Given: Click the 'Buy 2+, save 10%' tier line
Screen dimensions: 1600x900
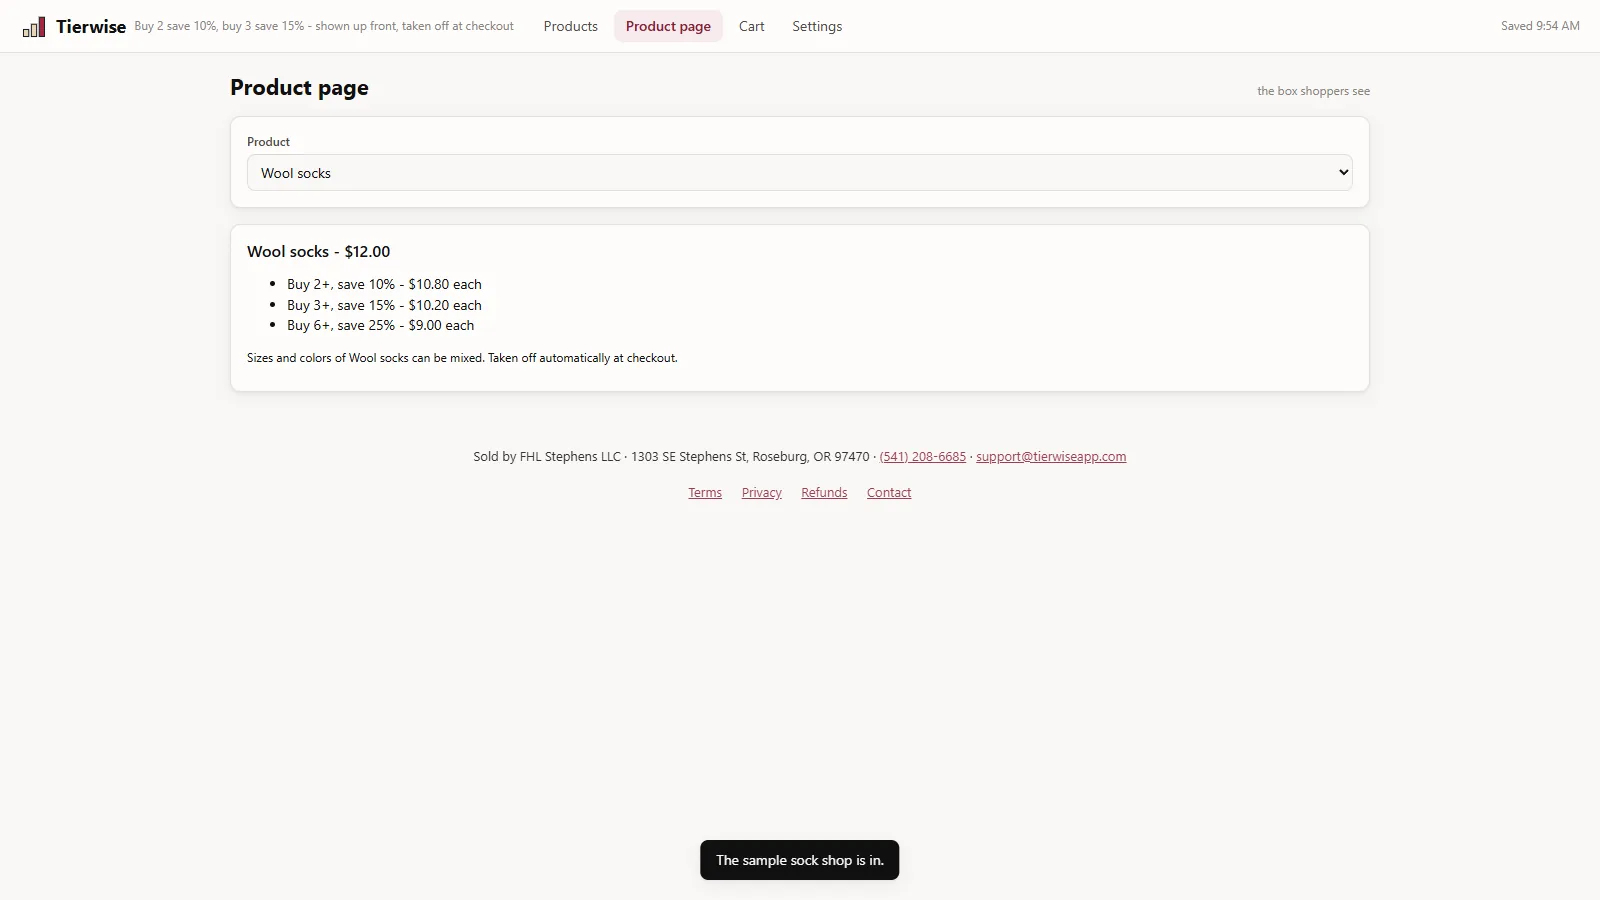Looking at the screenshot, I should [384, 284].
